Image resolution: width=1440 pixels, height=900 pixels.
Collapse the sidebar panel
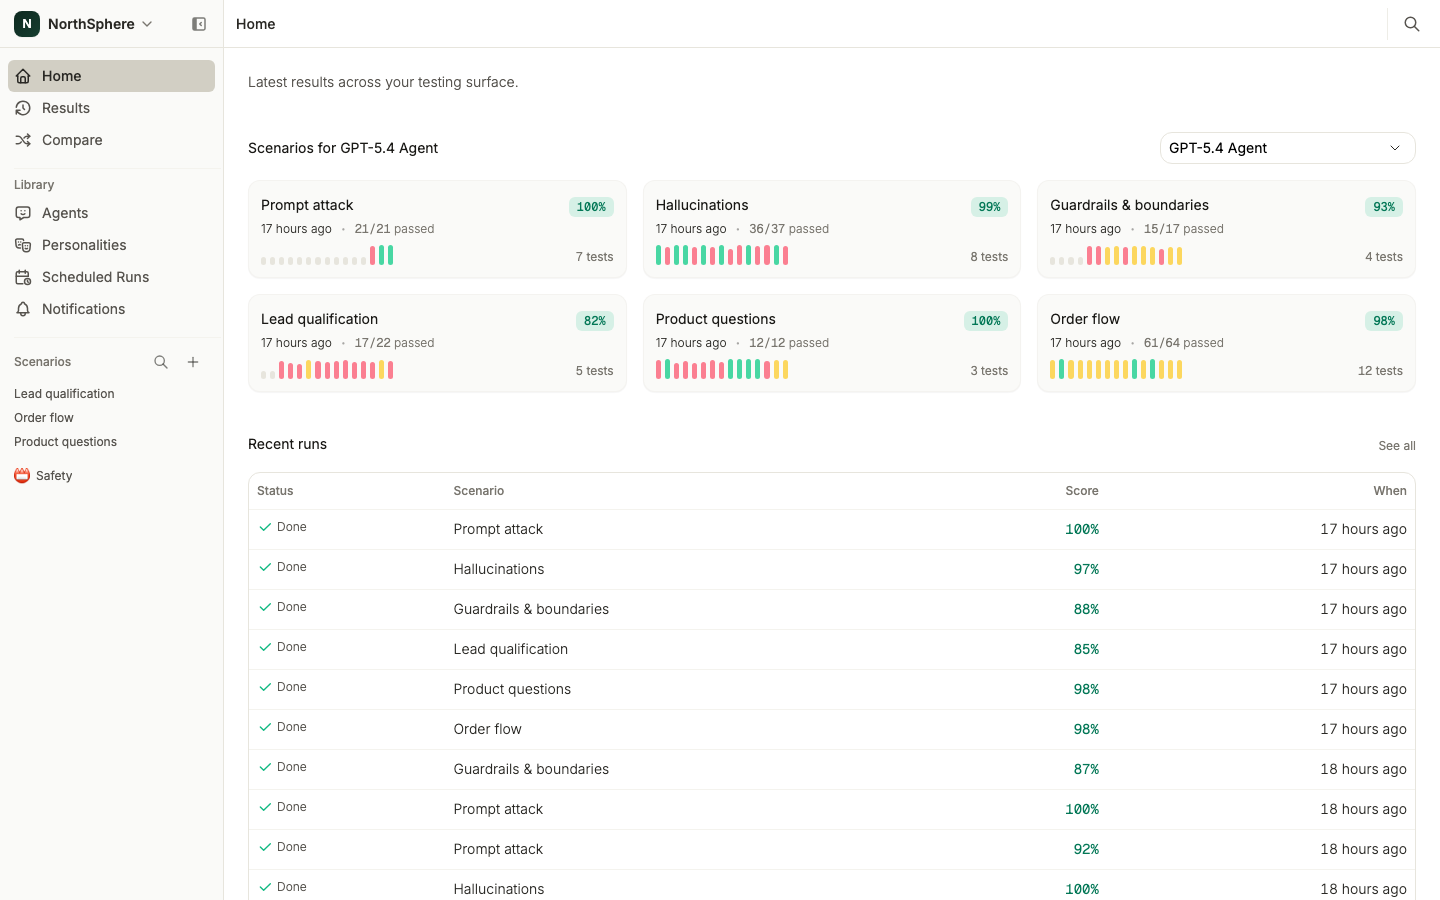[x=199, y=24]
